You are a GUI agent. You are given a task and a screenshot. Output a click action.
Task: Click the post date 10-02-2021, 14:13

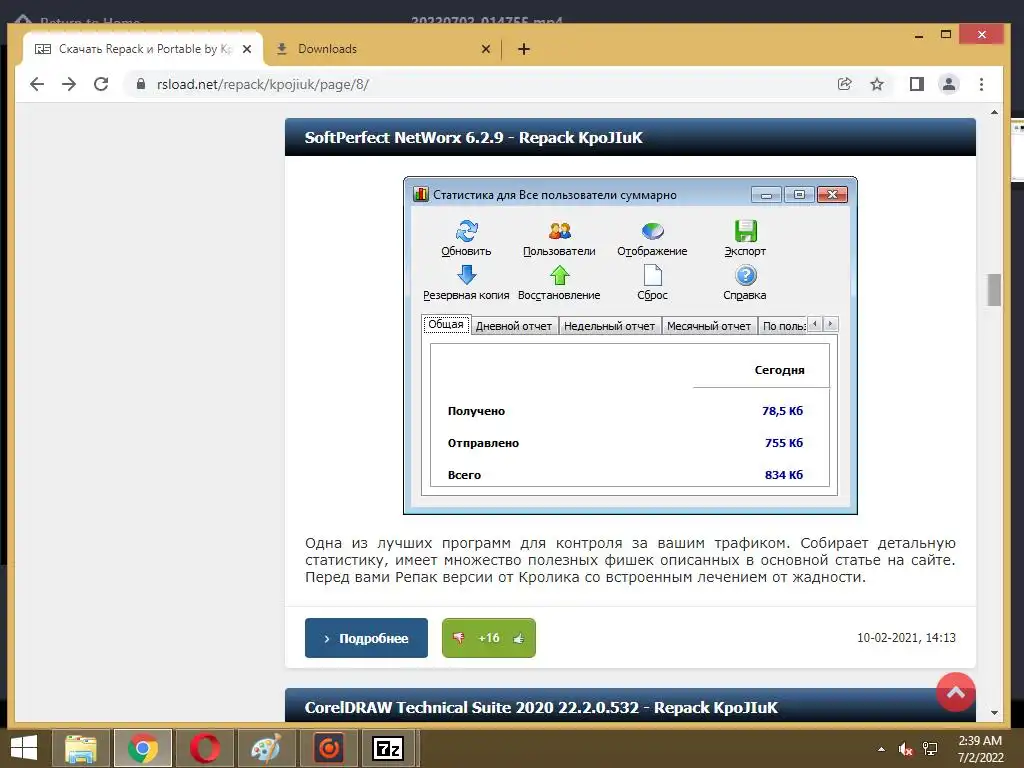click(906, 638)
